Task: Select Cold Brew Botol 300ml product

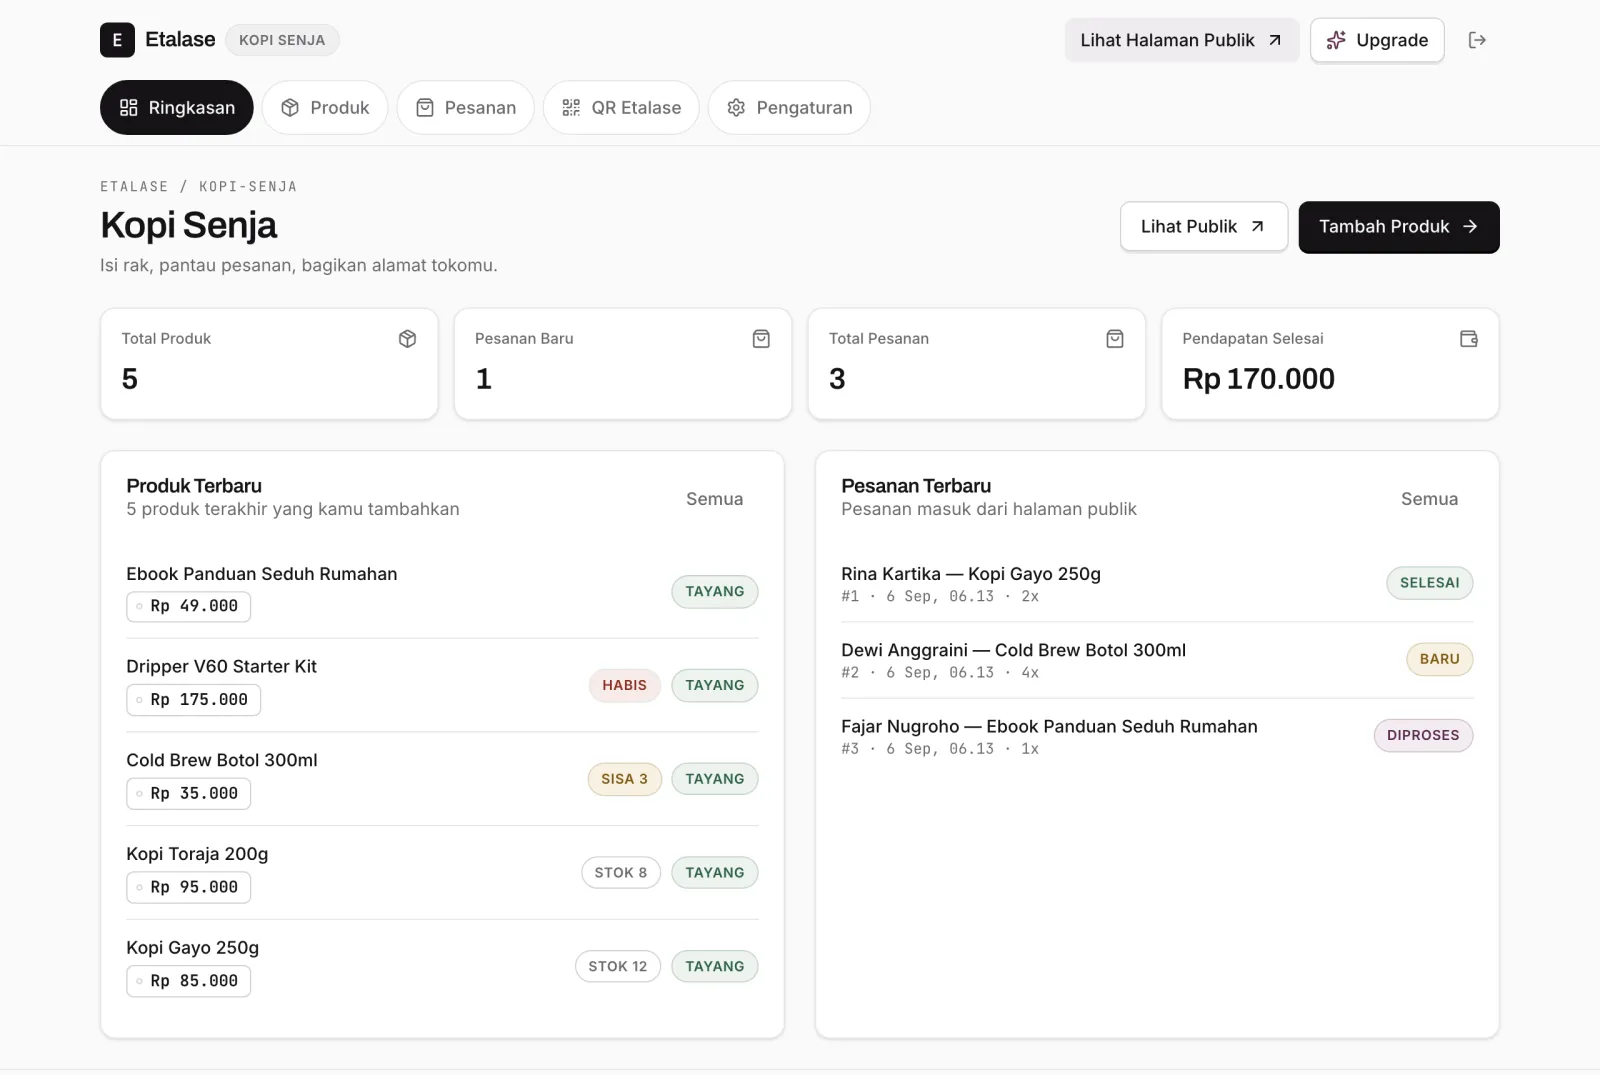Action: (x=442, y=779)
